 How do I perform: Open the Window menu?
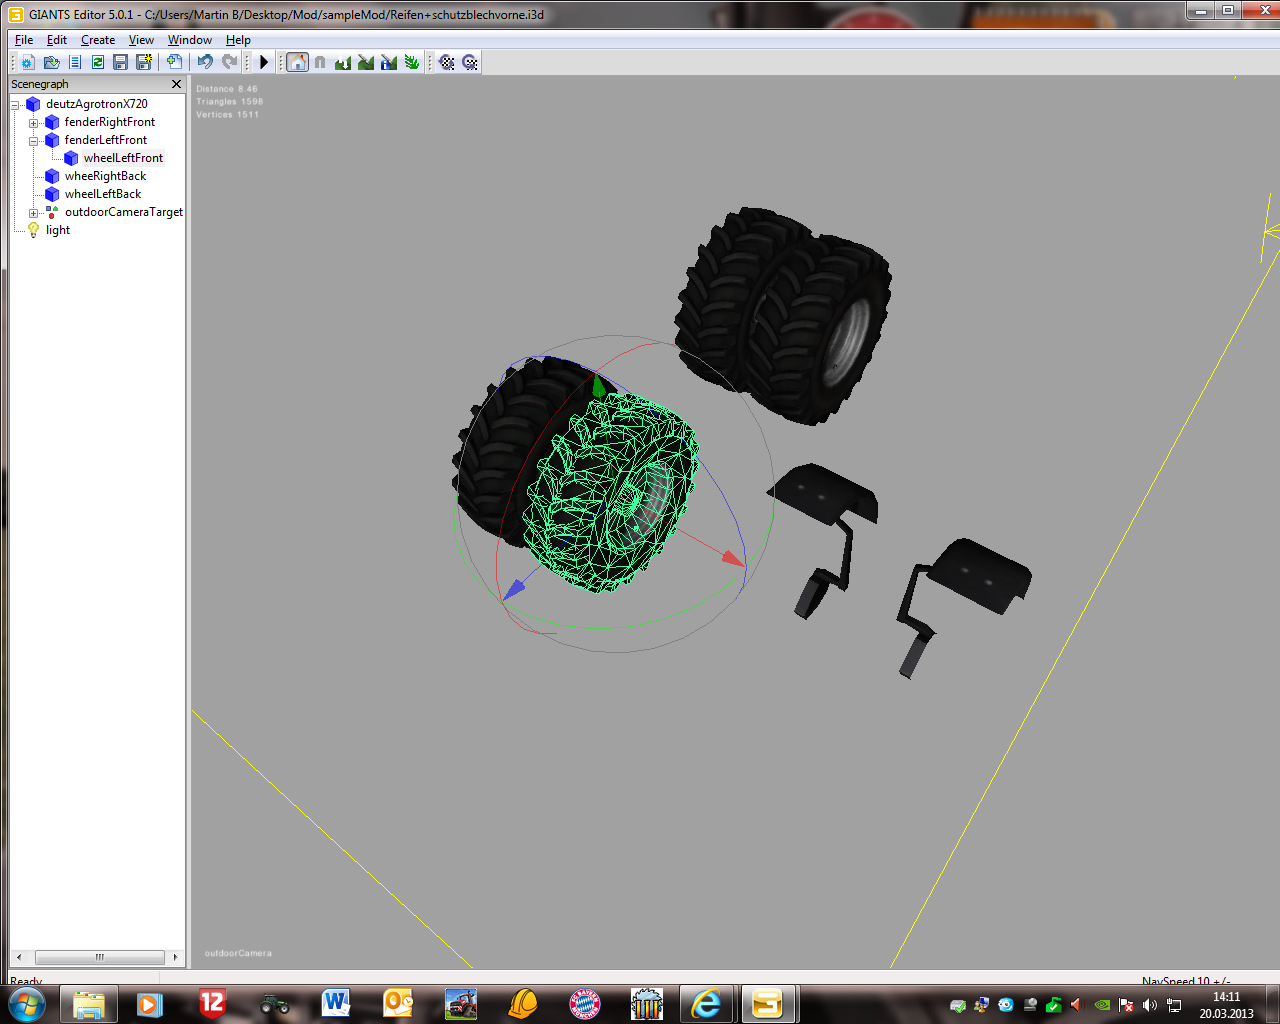190,40
